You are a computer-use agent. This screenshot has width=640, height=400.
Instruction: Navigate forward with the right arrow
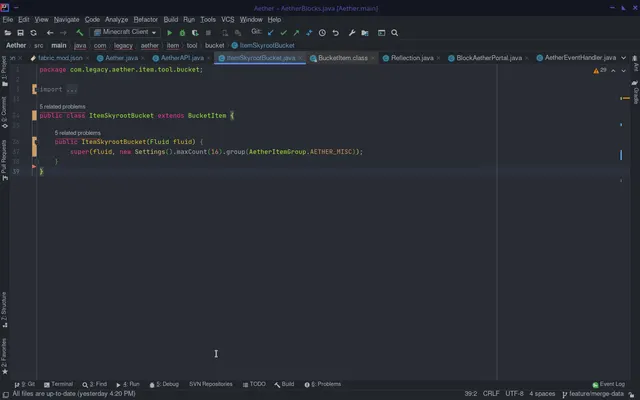click(63, 33)
